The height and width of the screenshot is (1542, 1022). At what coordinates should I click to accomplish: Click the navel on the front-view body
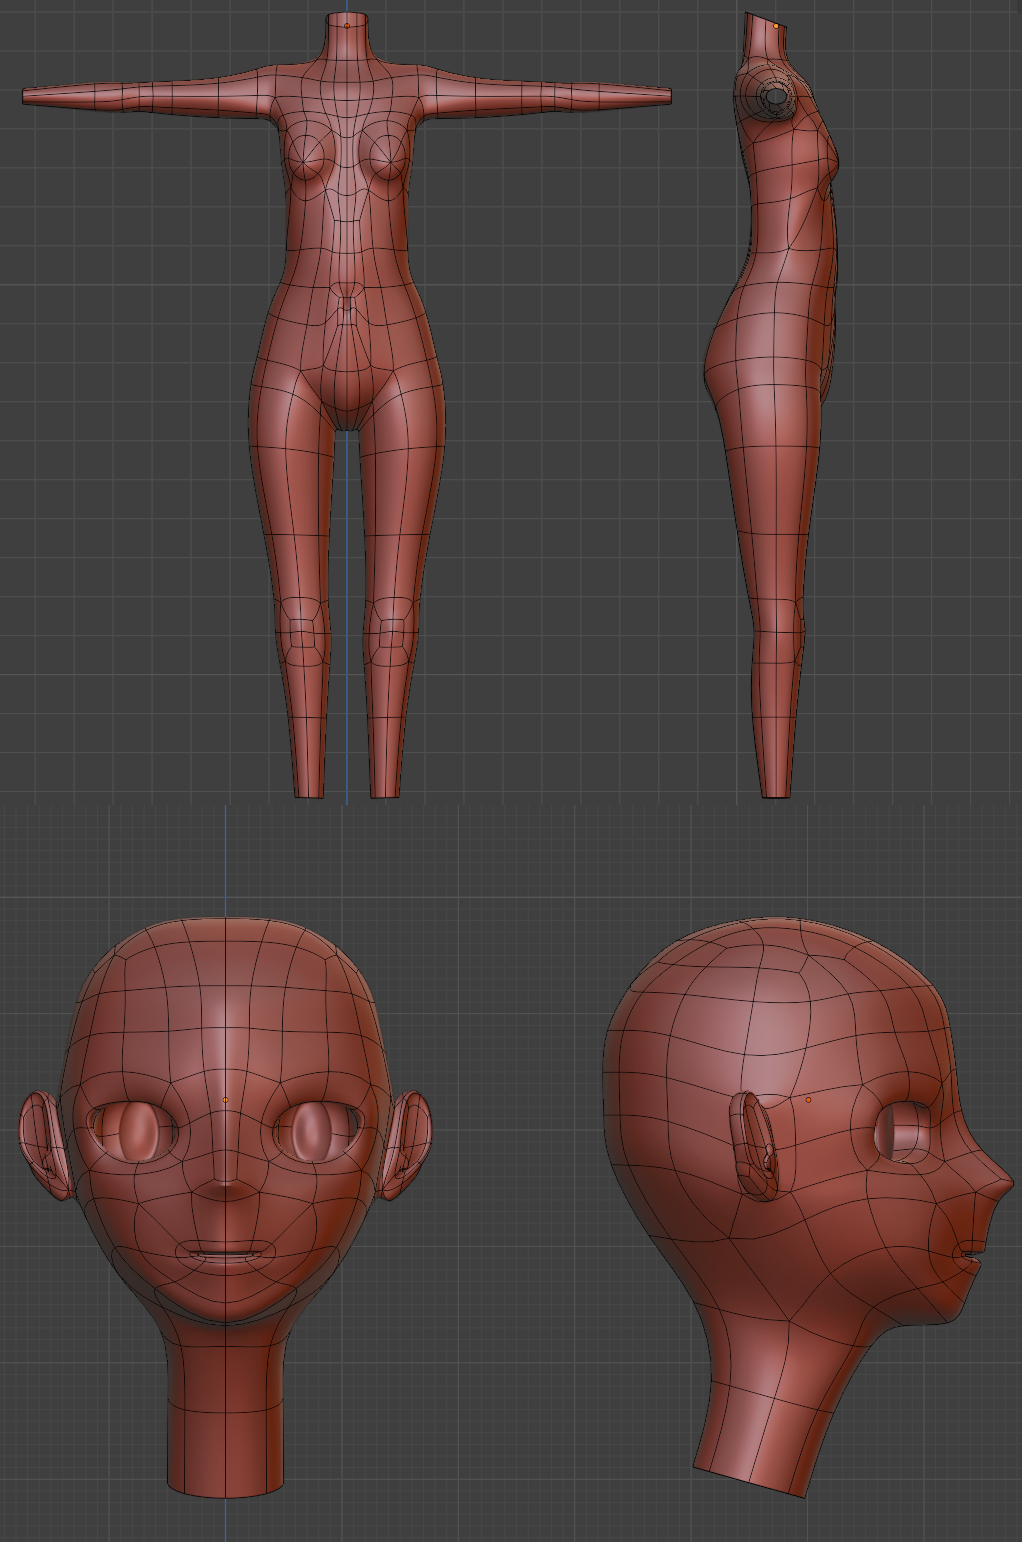347,303
